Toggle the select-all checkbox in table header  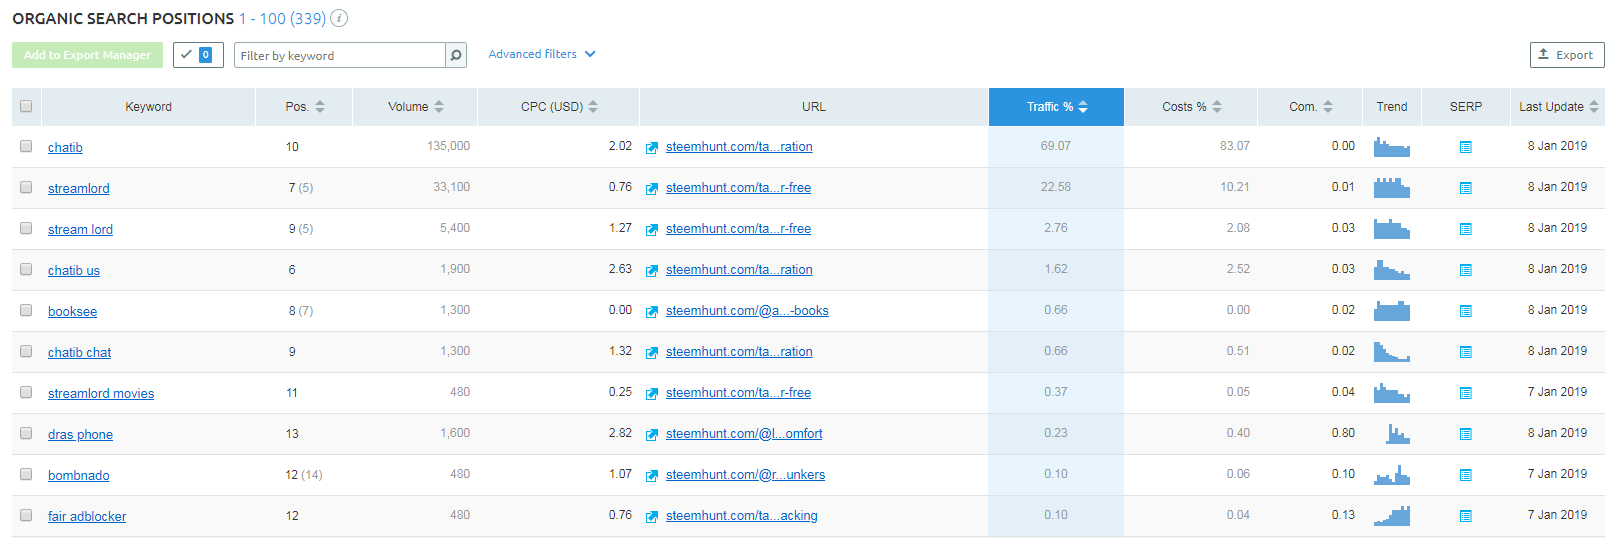click(26, 106)
